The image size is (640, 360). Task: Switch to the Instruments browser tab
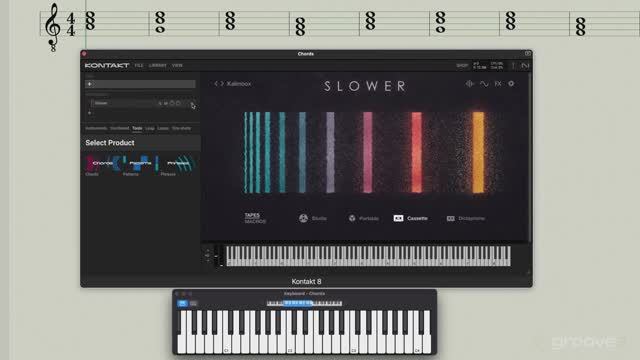click(x=96, y=128)
